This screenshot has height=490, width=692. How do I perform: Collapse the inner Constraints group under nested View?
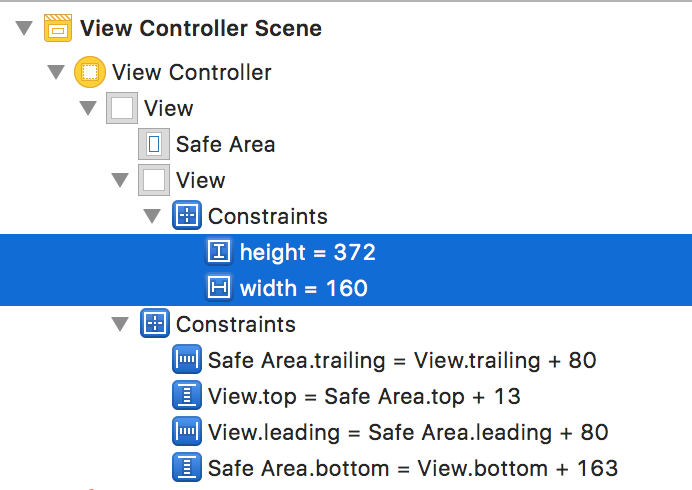152,216
